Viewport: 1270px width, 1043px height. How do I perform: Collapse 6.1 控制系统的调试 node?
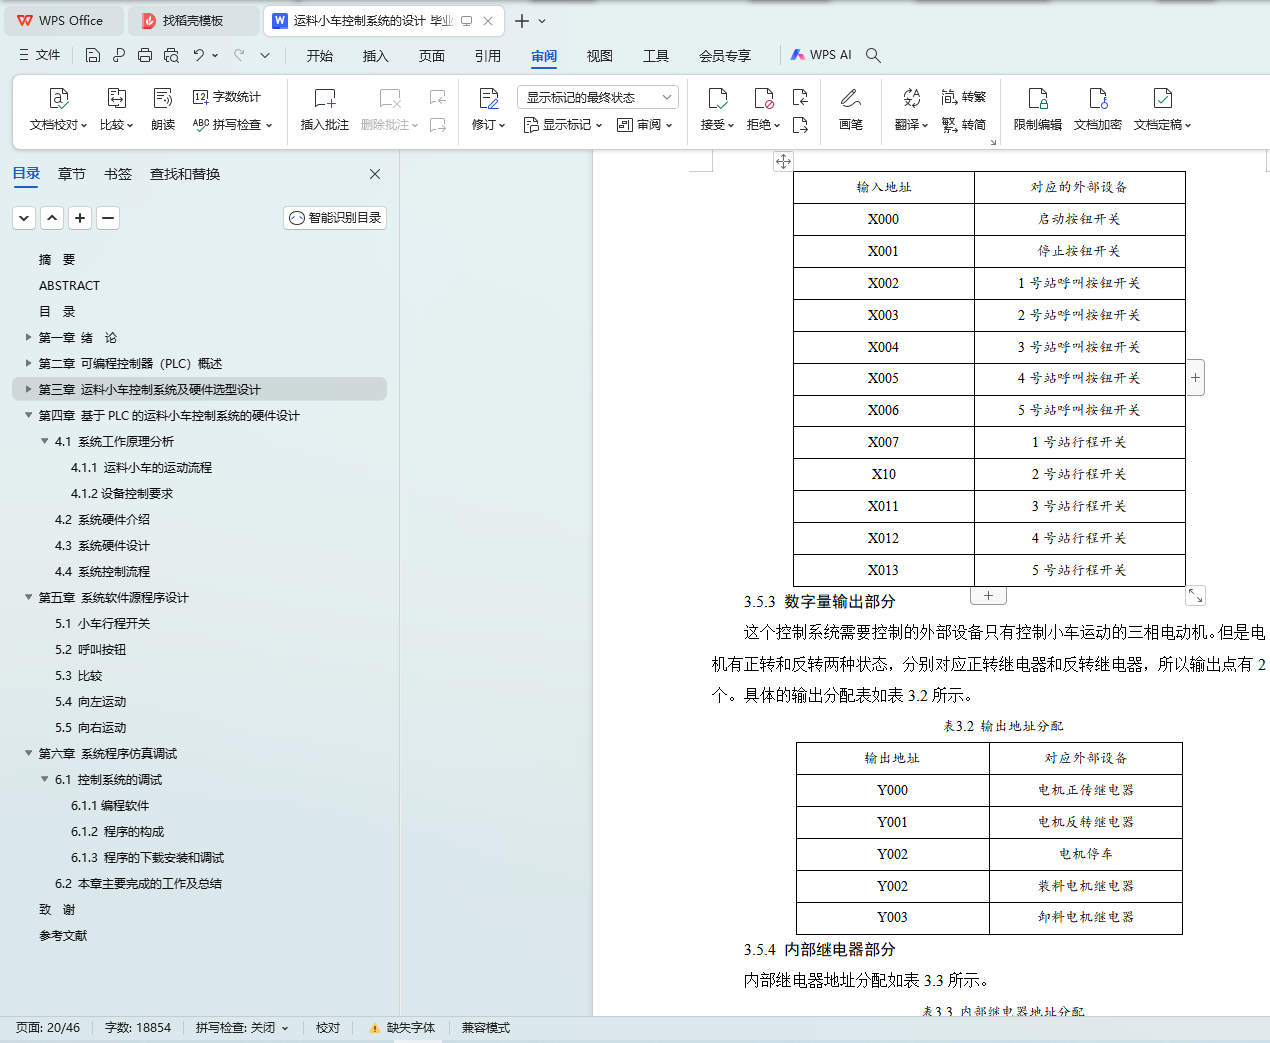pos(44,779)
